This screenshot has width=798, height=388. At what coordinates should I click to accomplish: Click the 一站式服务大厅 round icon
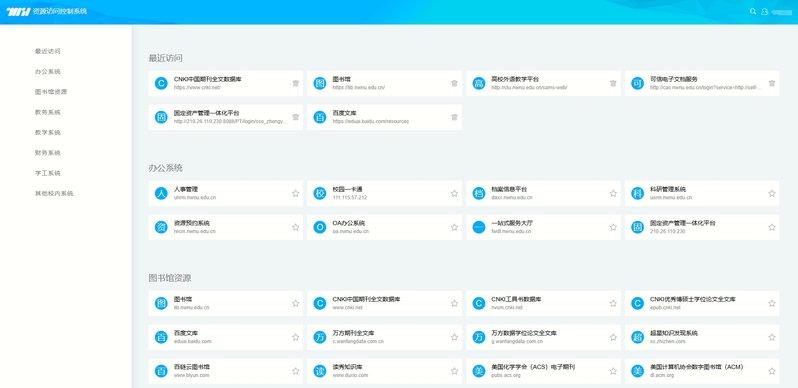tap(478, 227)
